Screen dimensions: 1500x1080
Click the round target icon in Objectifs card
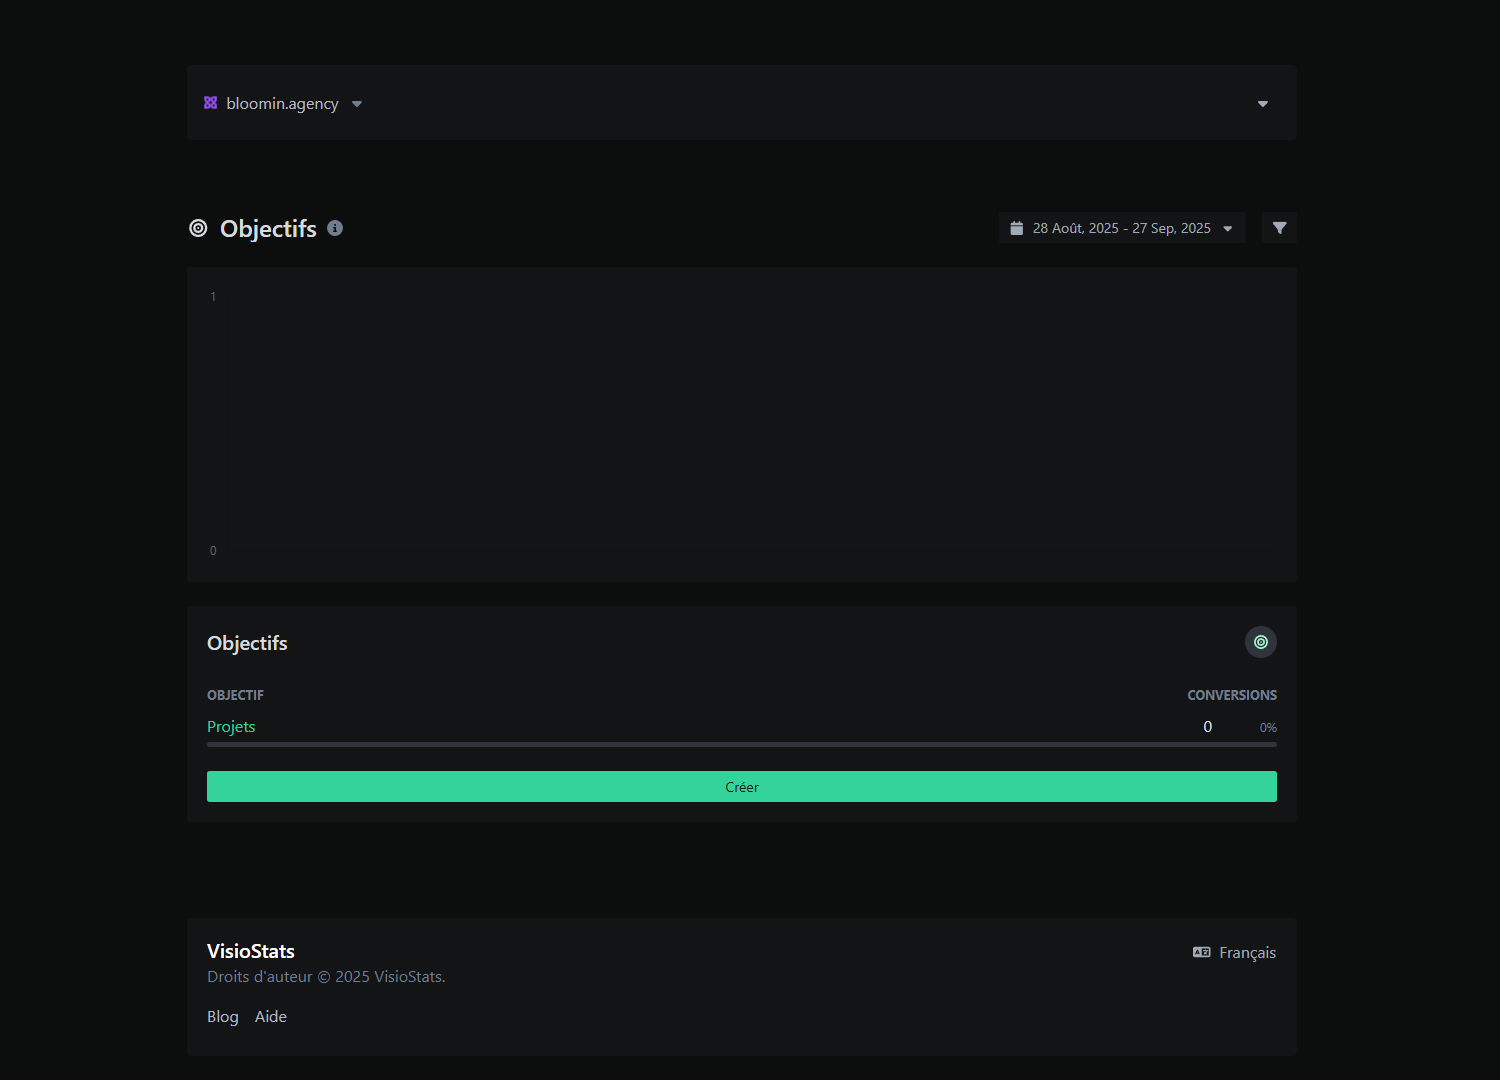coord(1260,642)
